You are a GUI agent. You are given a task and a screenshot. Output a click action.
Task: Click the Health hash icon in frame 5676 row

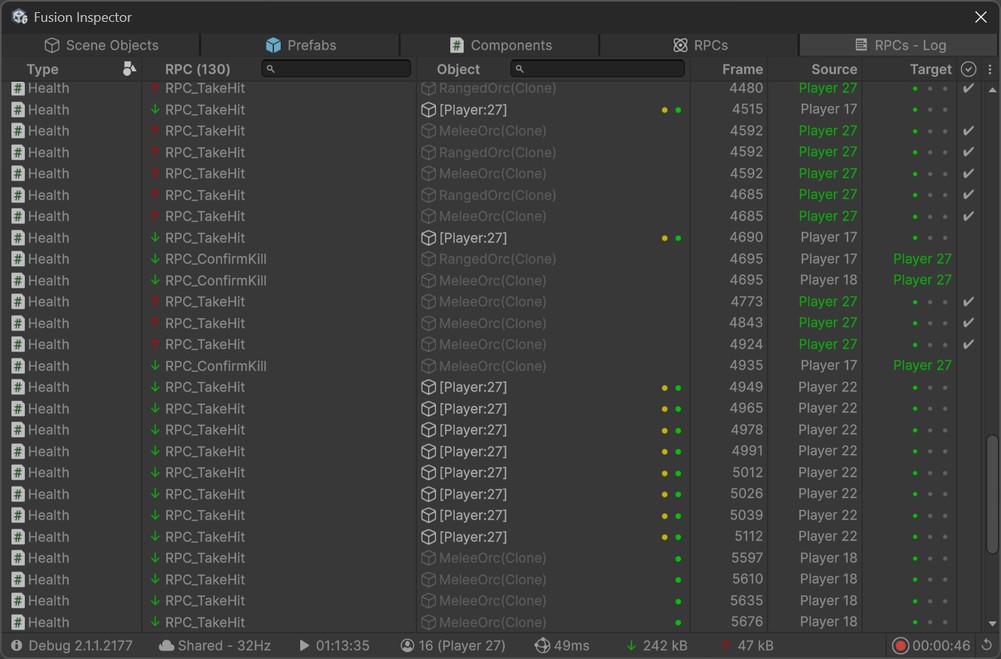18,622
